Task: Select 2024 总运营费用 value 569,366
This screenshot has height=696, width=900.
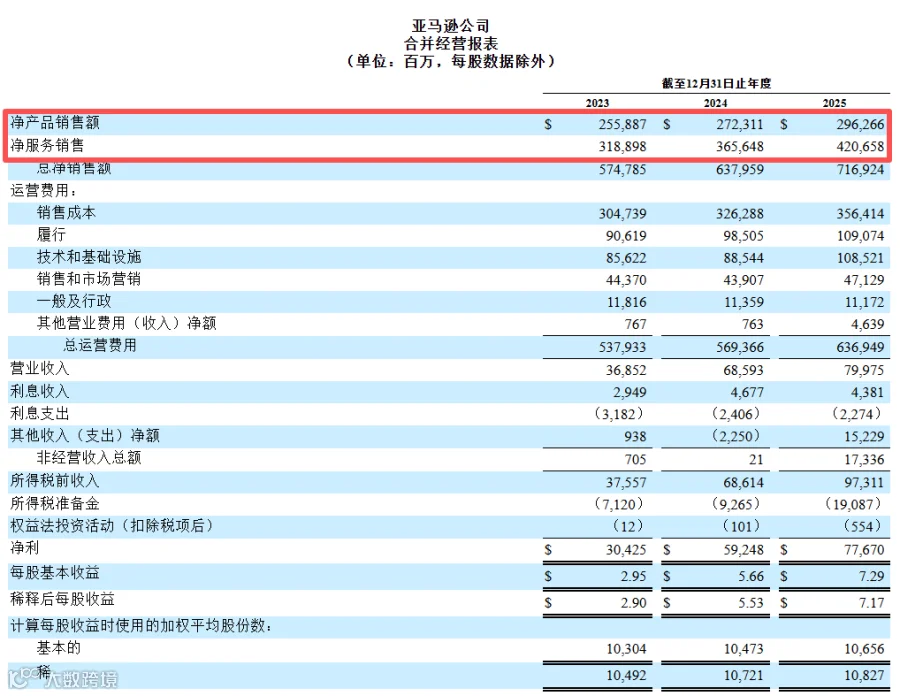Action: (x=739, y=348)
